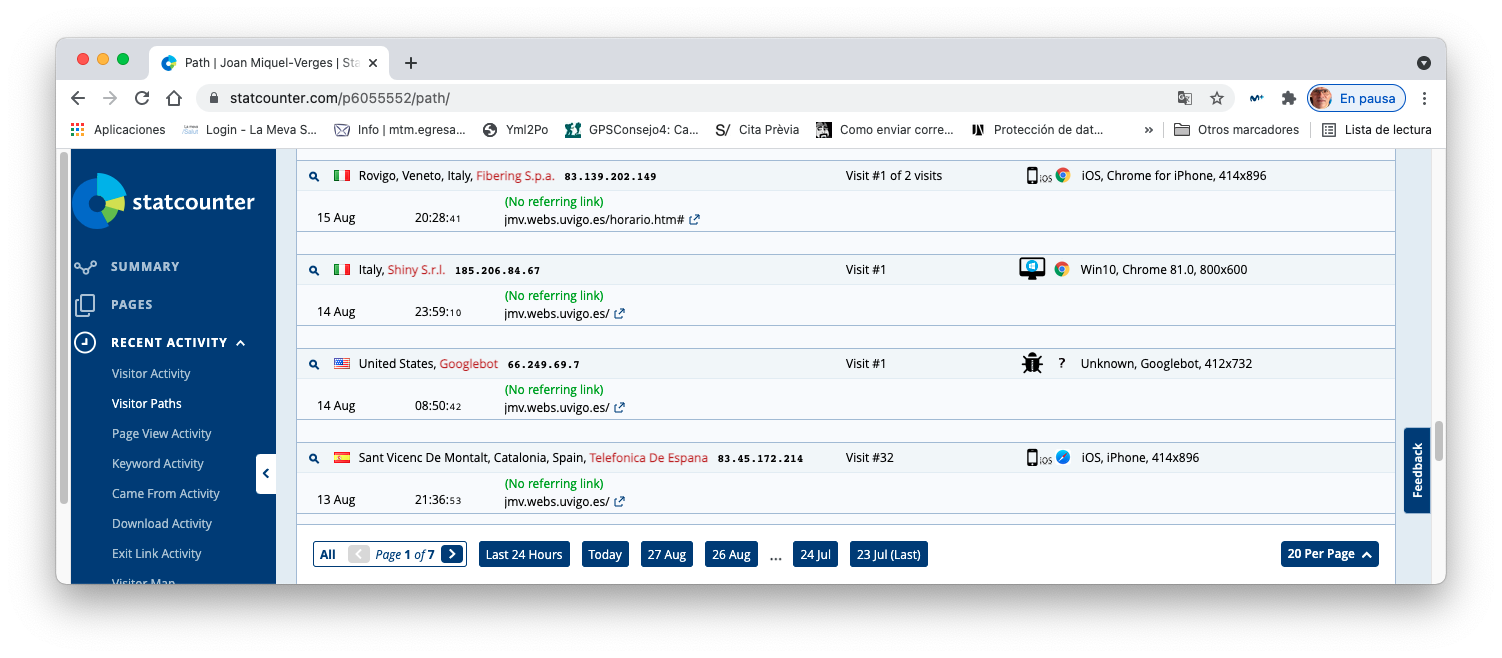The image size is (1502, 658).
Task: Click the All filter label
Action: point(328,554)
